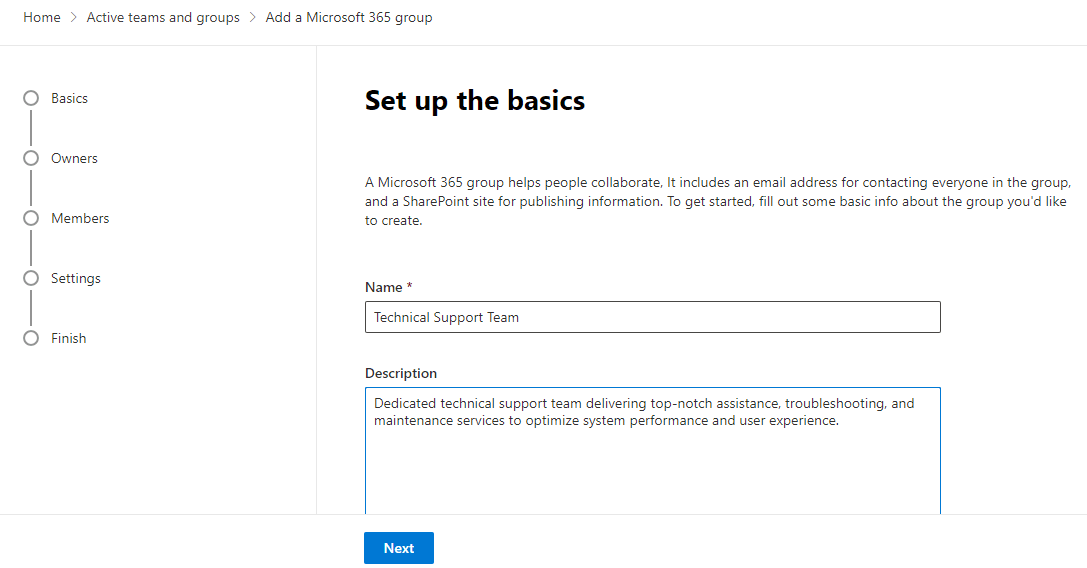Click the Finish step circle
Image resolution: width=1087 pixels, height=568 pixels.
point(31,338)
